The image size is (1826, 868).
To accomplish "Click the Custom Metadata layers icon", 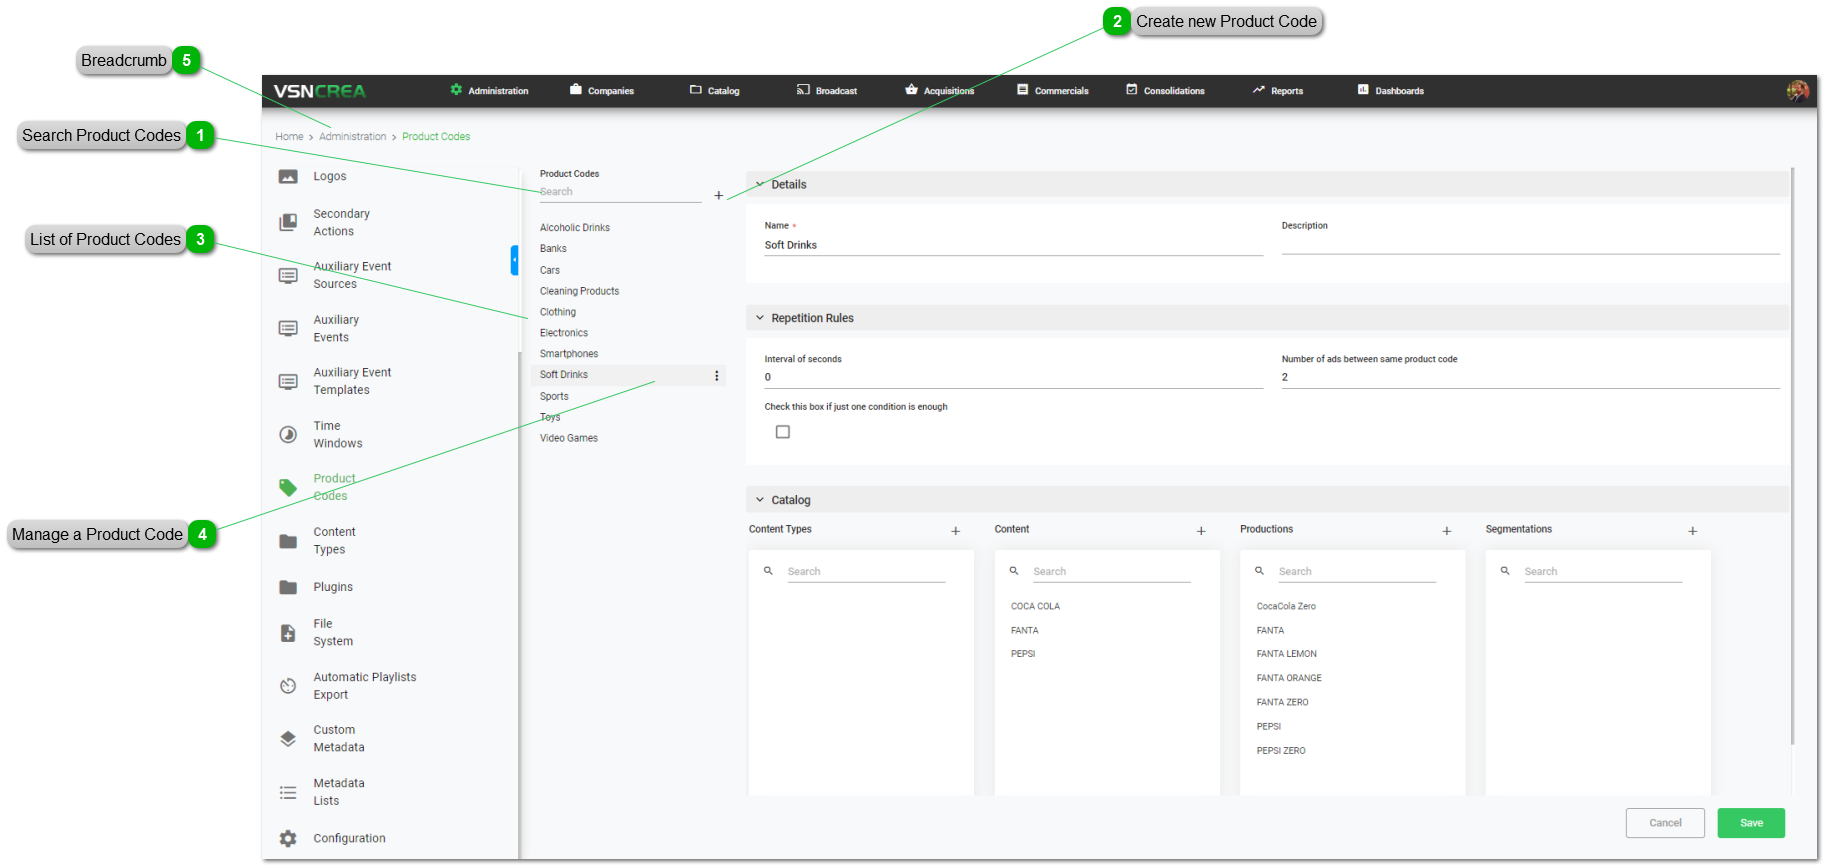I will (x=288, y=739).
